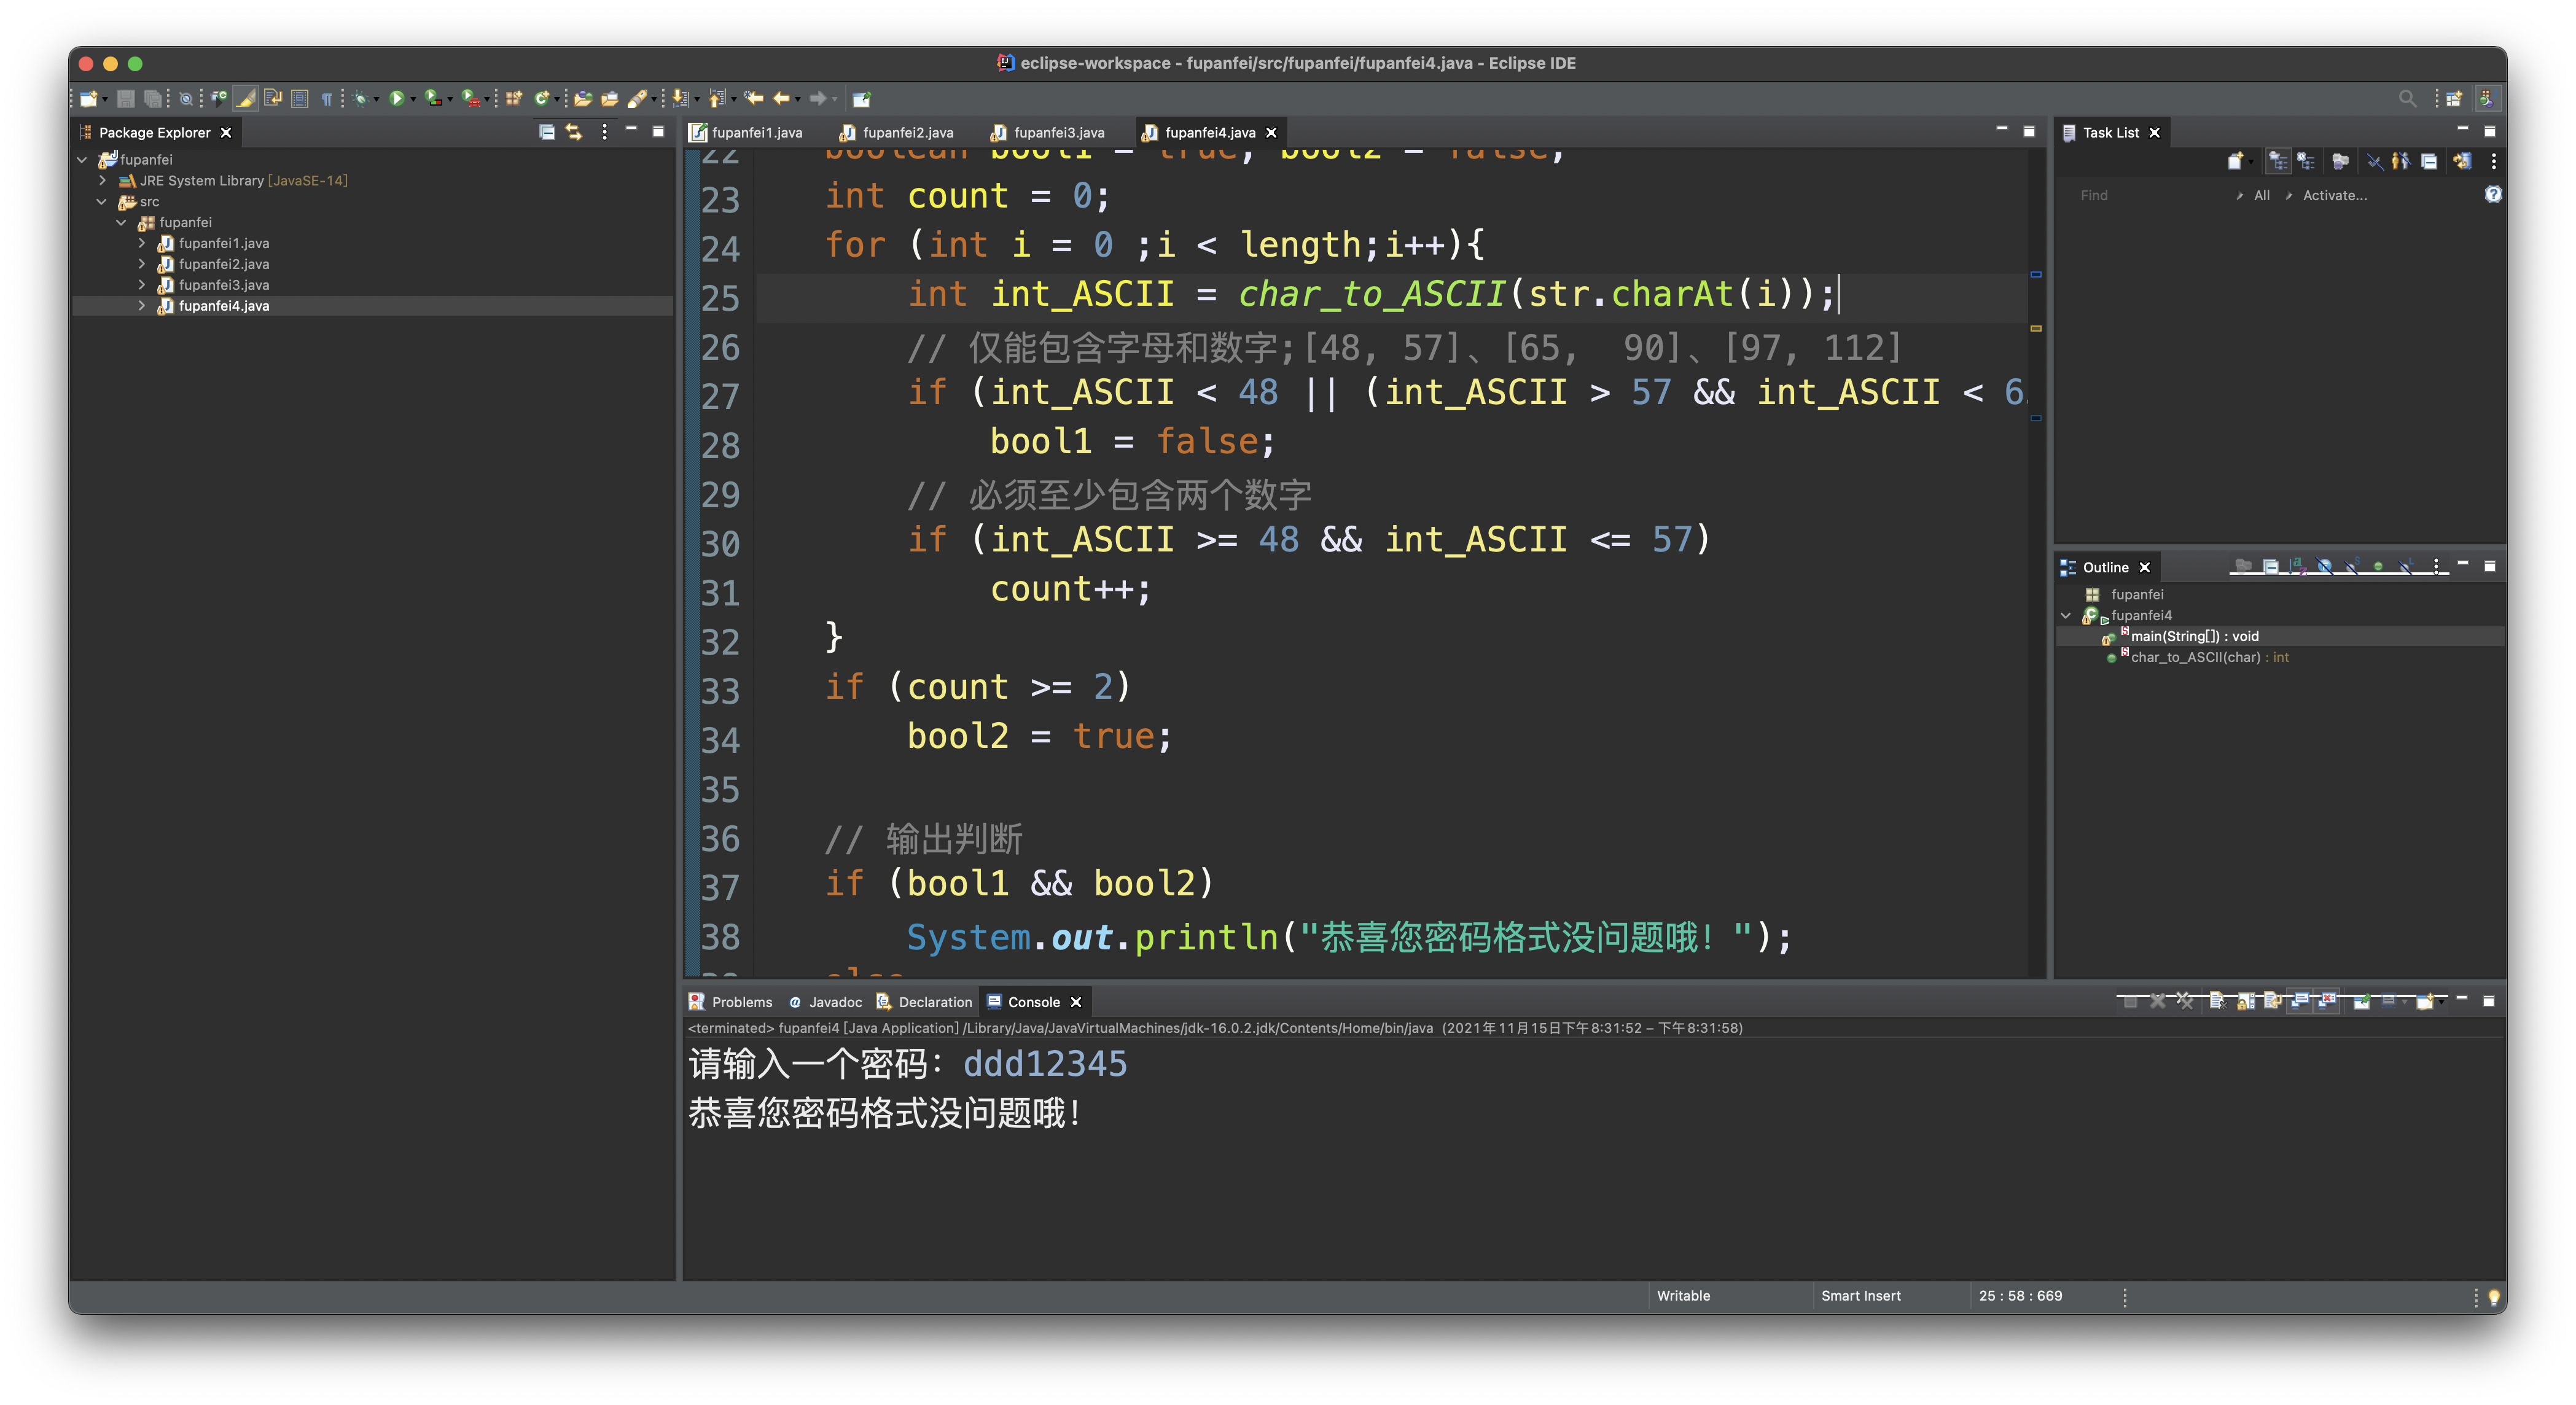Click Synchronize Changed icon in Task List
Viewport: 2576px width, 1405px height.
(2462, 161)
